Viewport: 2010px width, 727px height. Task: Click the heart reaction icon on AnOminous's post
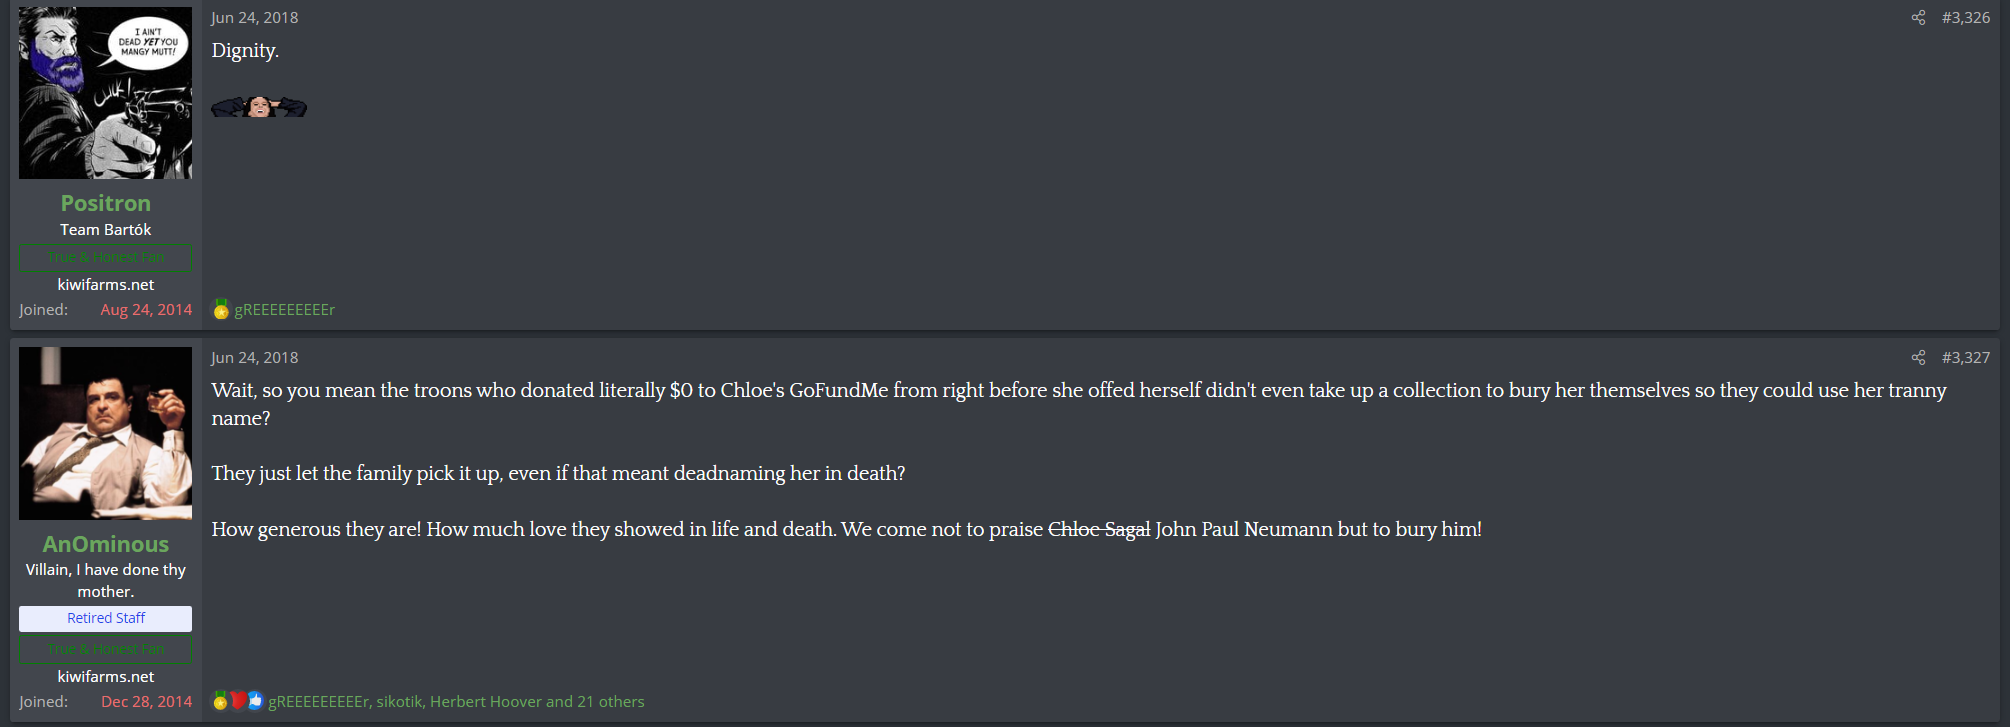pos(238,701)
